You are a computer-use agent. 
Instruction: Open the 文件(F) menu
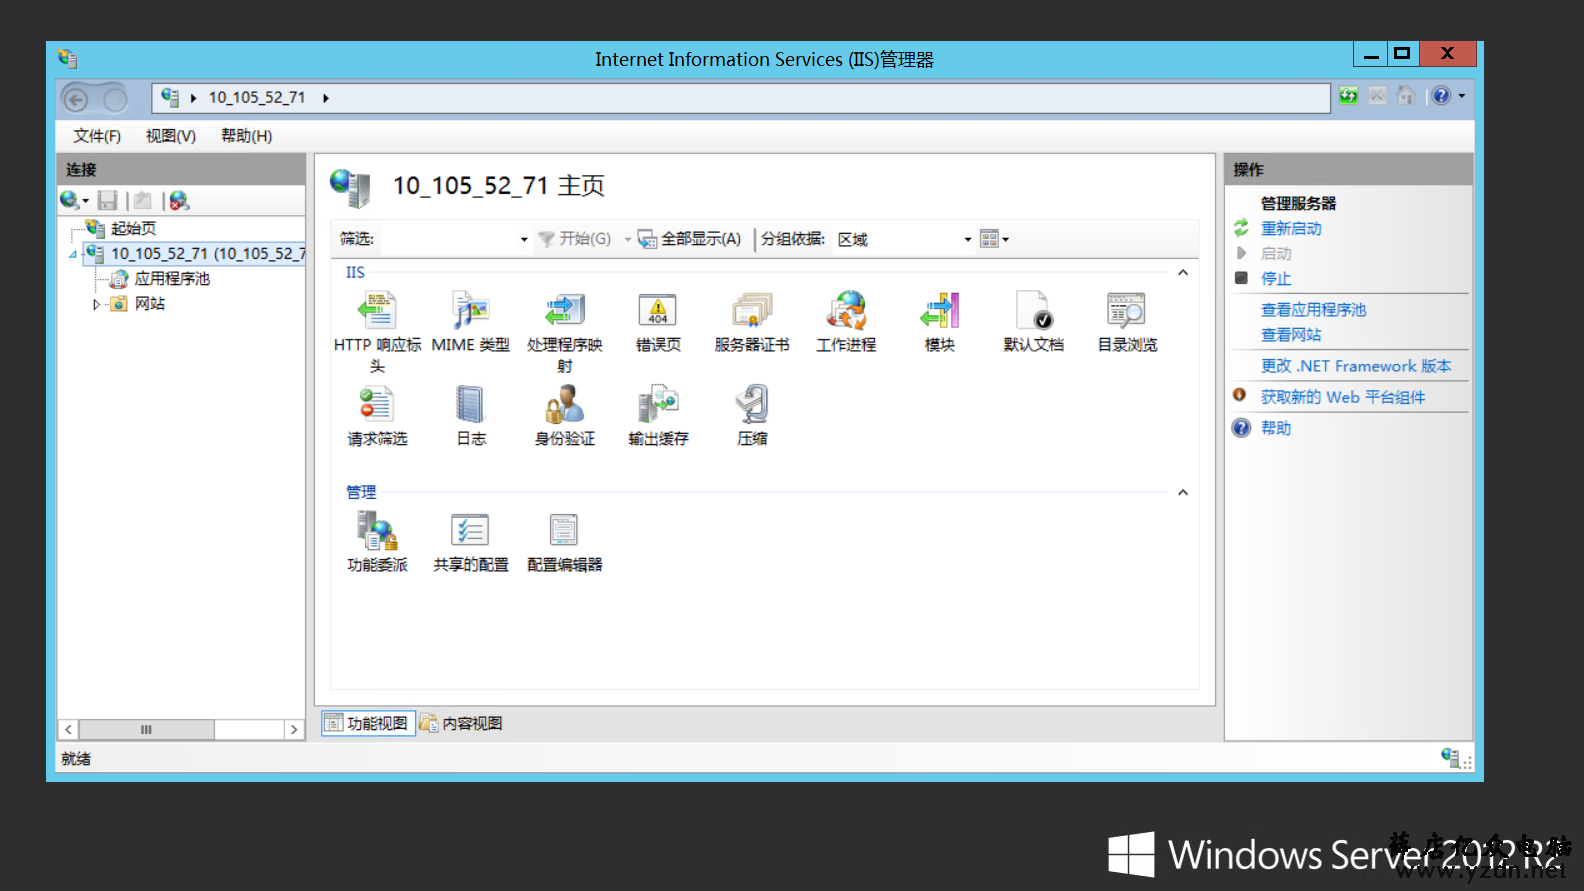coord(97,136)
